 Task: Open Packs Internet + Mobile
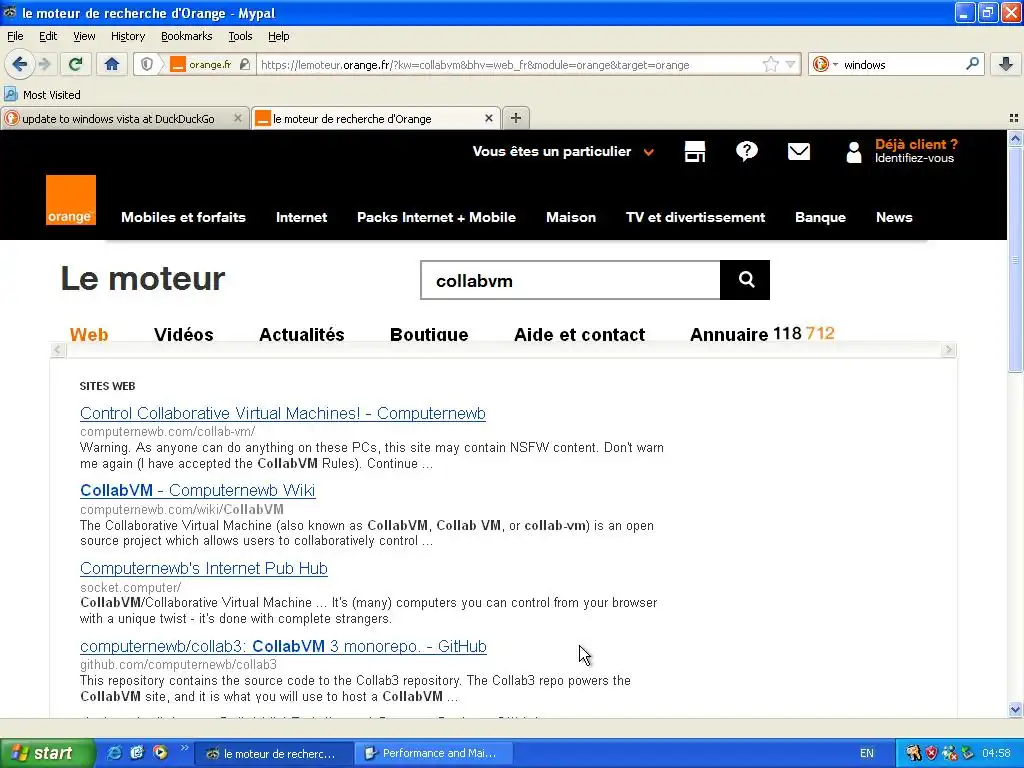[x=436, y=217]
